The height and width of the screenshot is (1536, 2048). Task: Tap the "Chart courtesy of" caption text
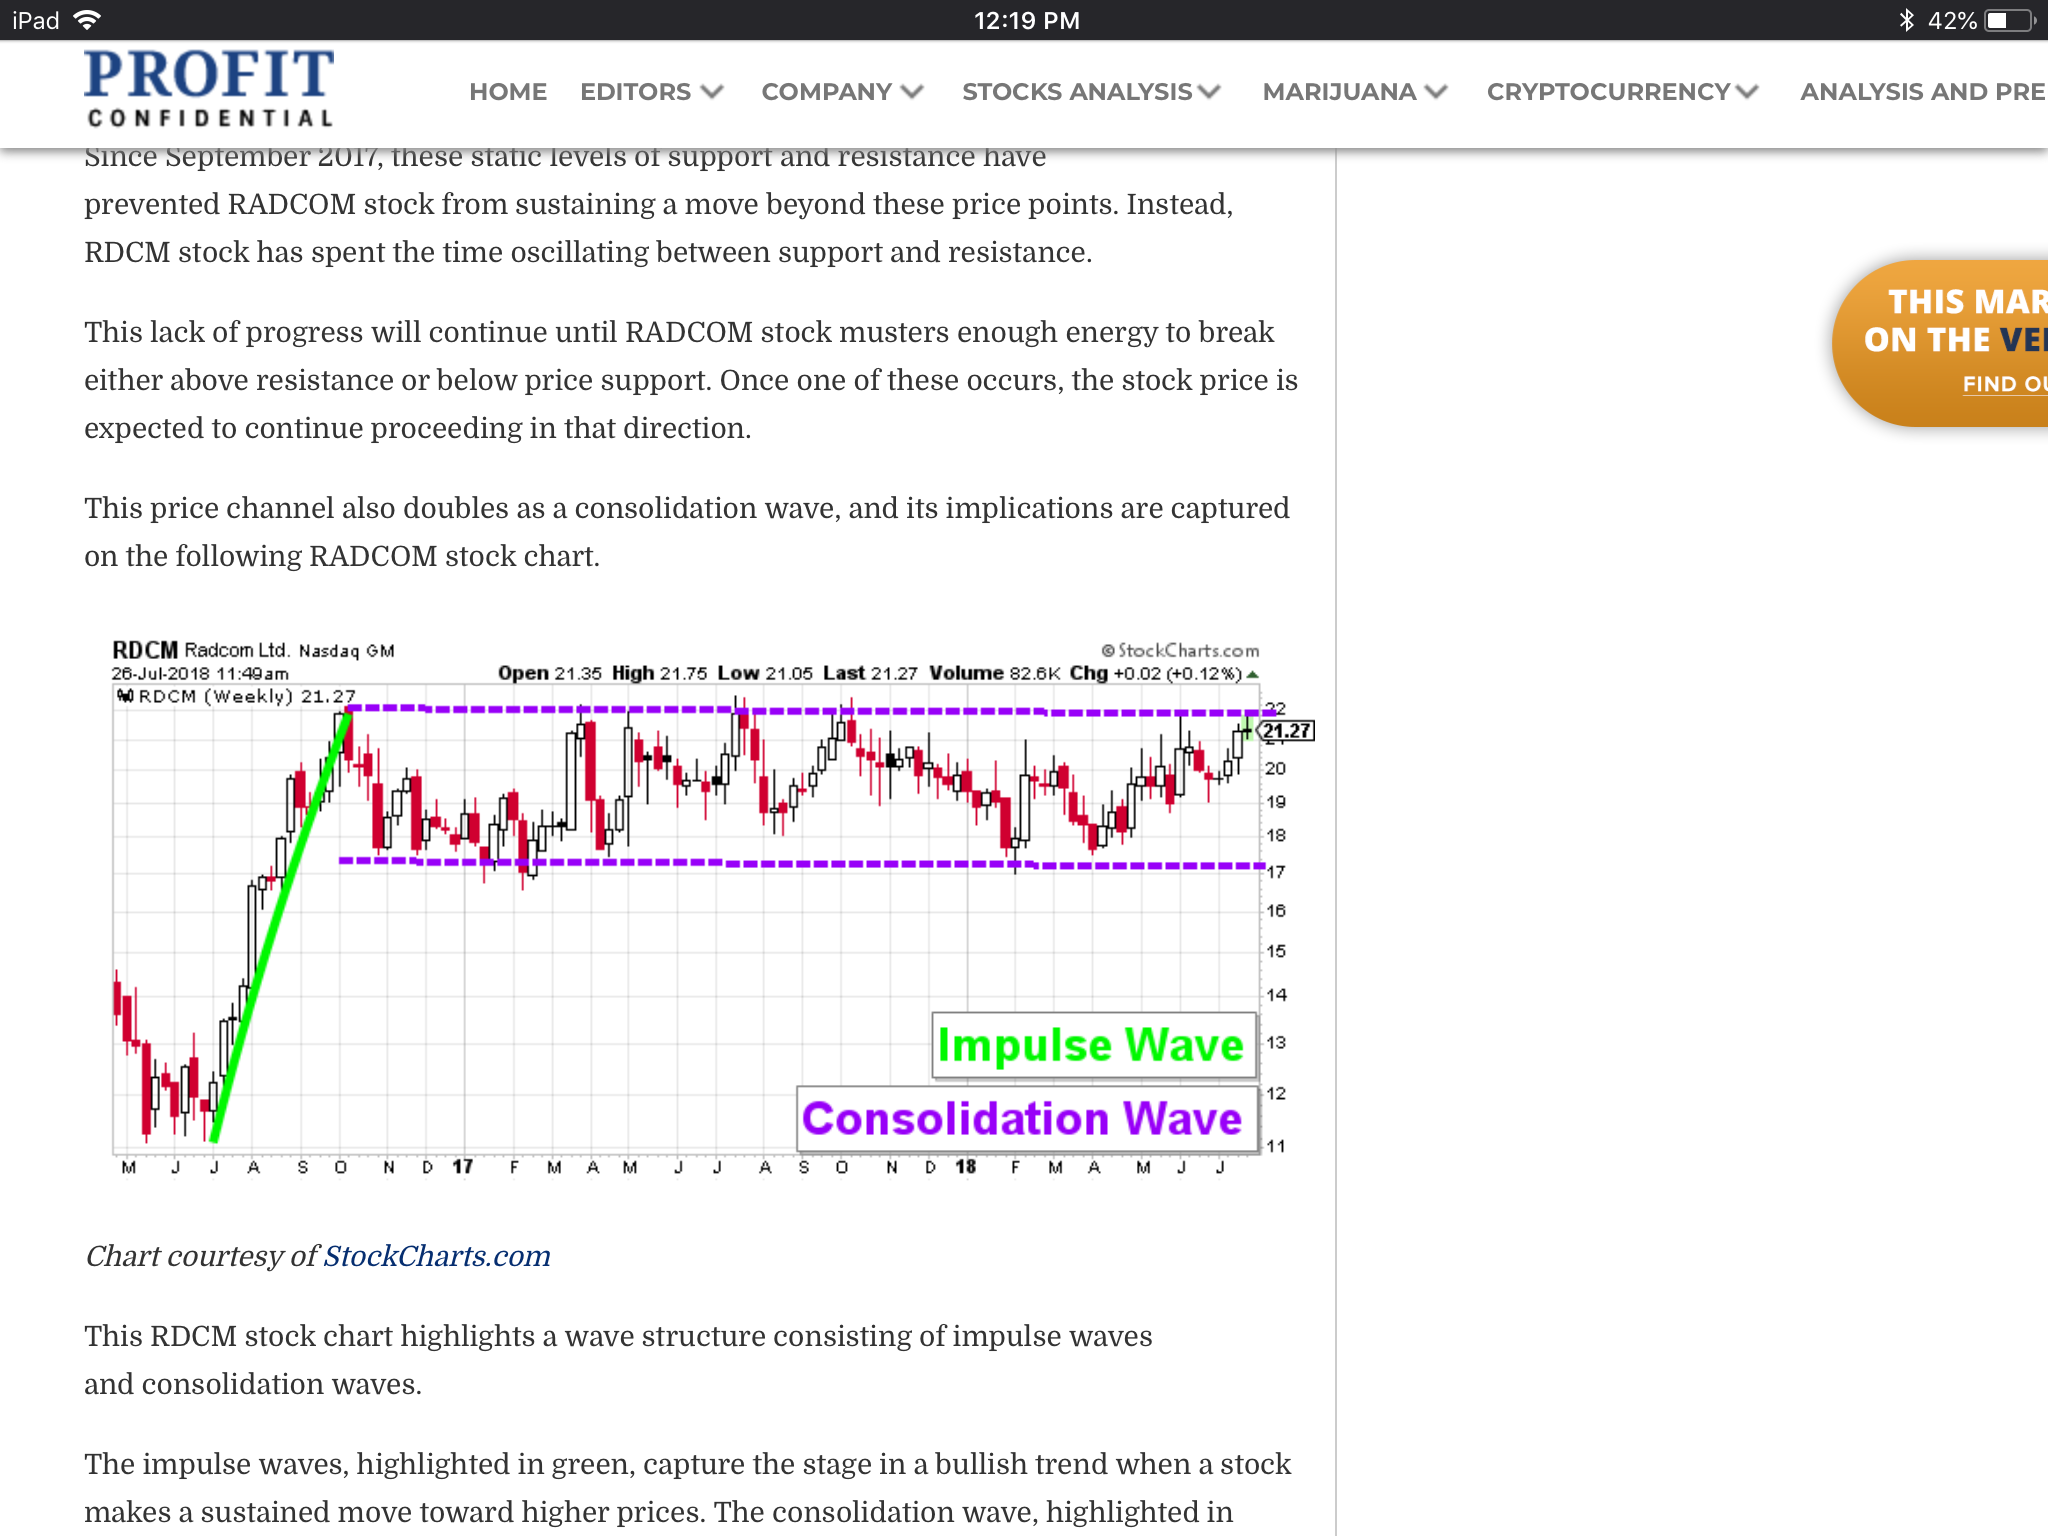click(201, 1256)
